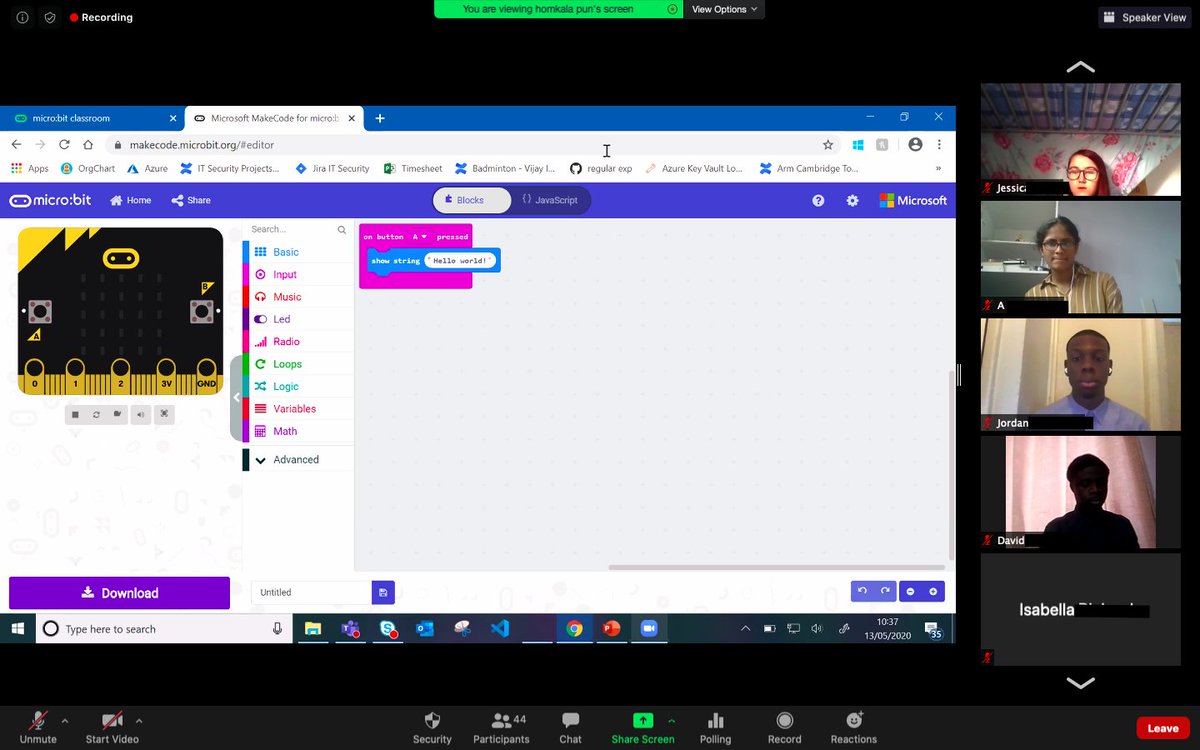This screenshot has height=750, width=1200.
Task: Open the MakeCode help menu
Action: click(818, 200)
